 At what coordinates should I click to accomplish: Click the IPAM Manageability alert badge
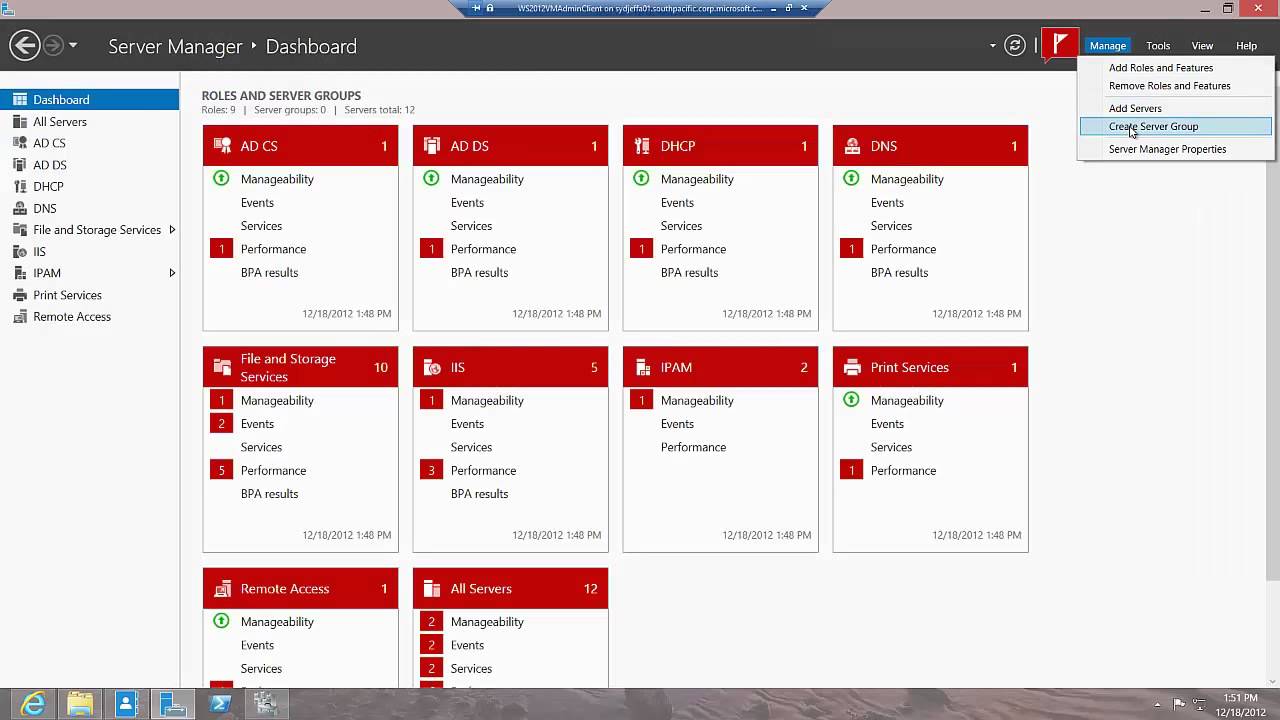pos(641,400)
